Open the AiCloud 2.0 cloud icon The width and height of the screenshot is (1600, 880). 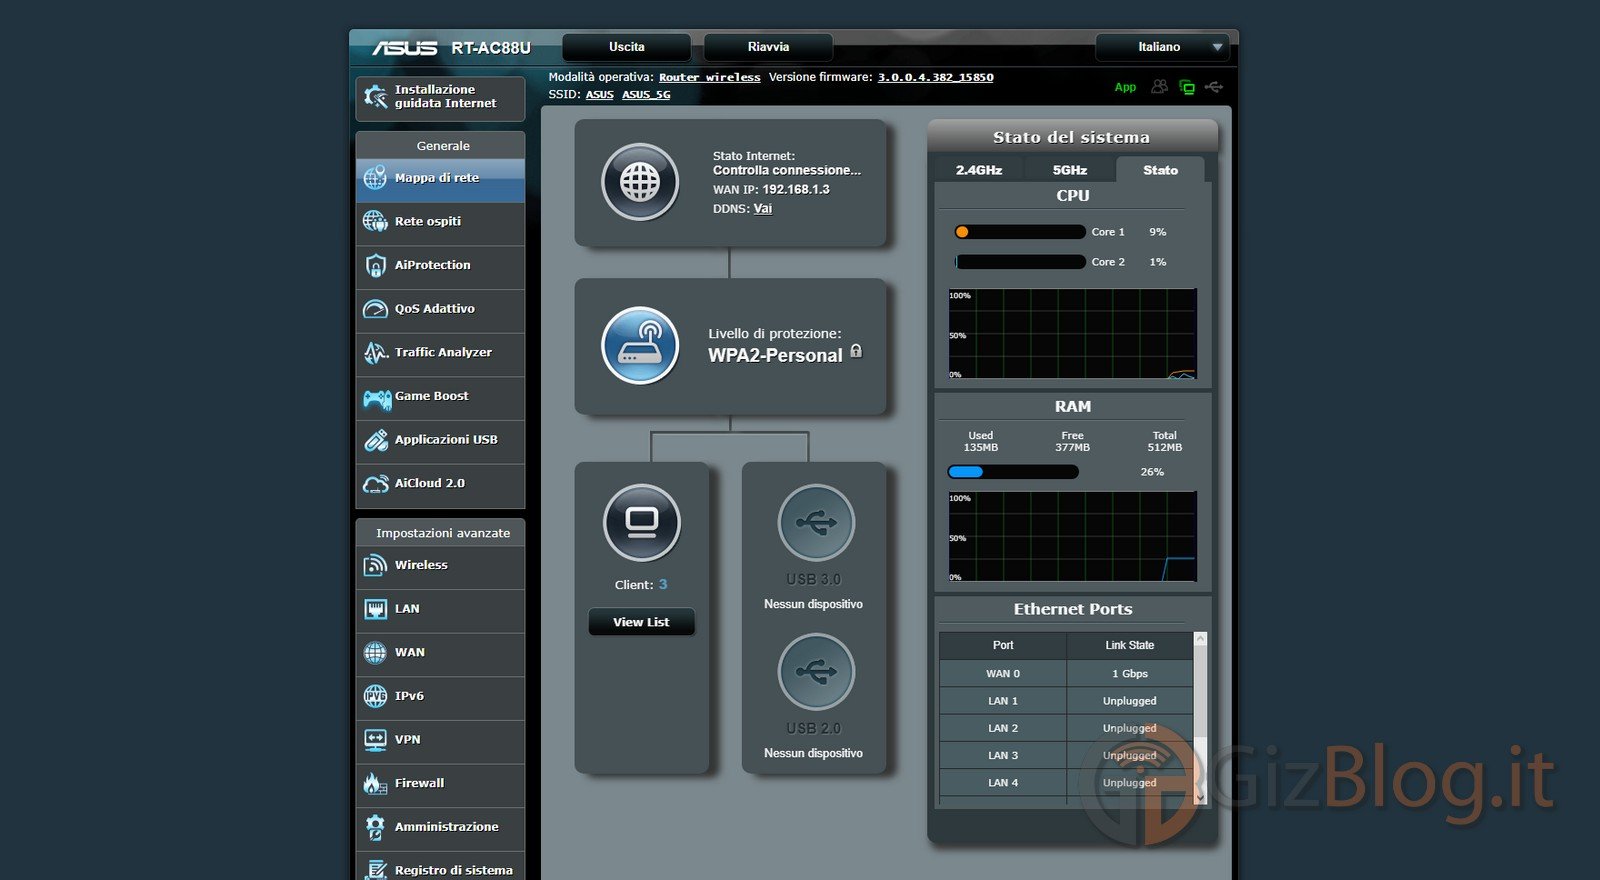coord(376,484)
